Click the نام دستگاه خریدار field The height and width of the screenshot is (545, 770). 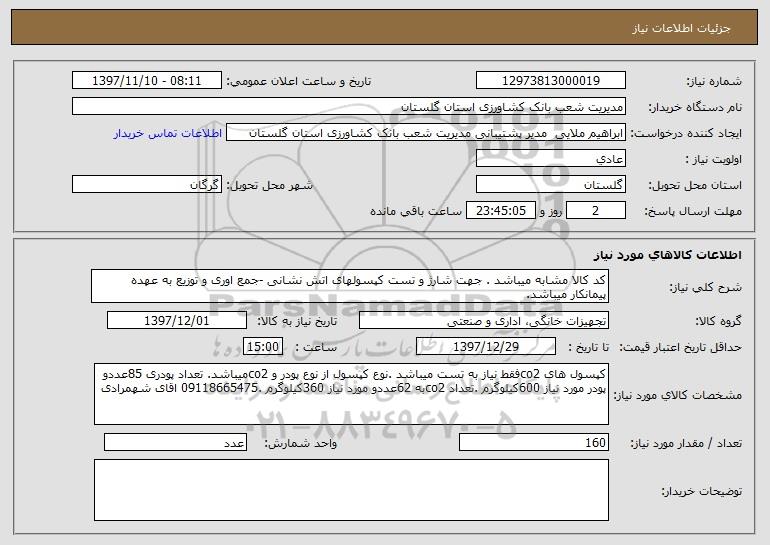[349, 107]
